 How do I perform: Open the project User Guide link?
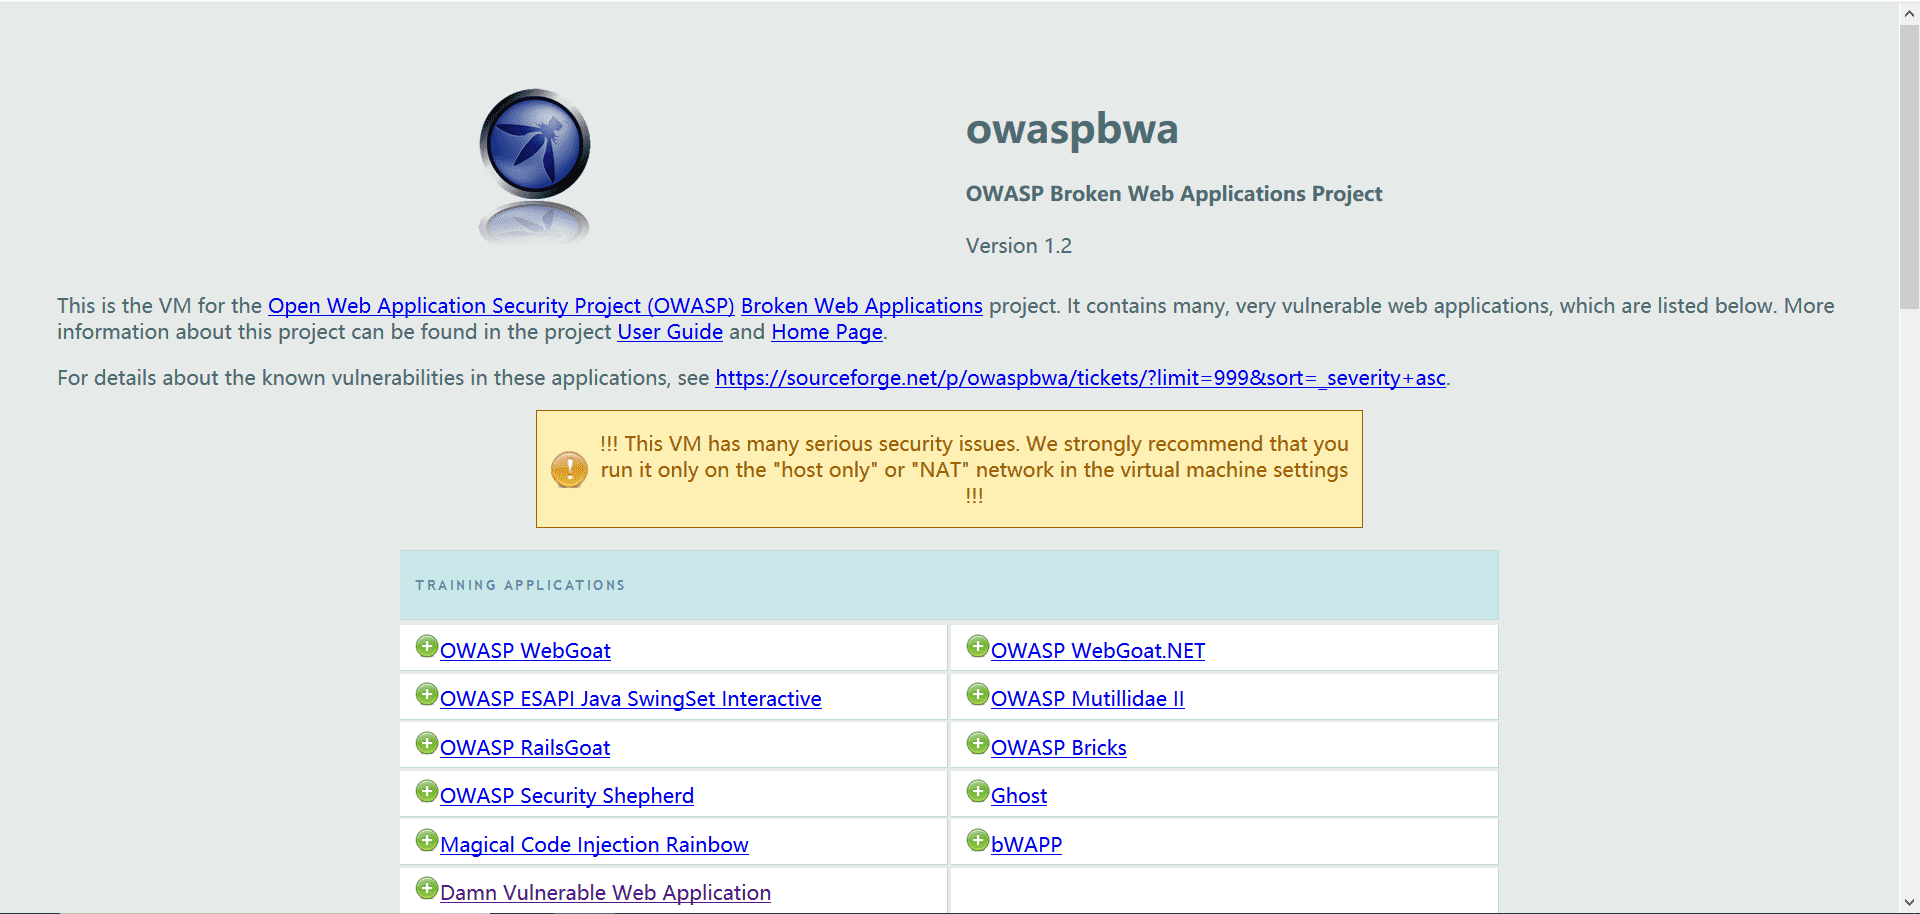[x=670, y=332]
